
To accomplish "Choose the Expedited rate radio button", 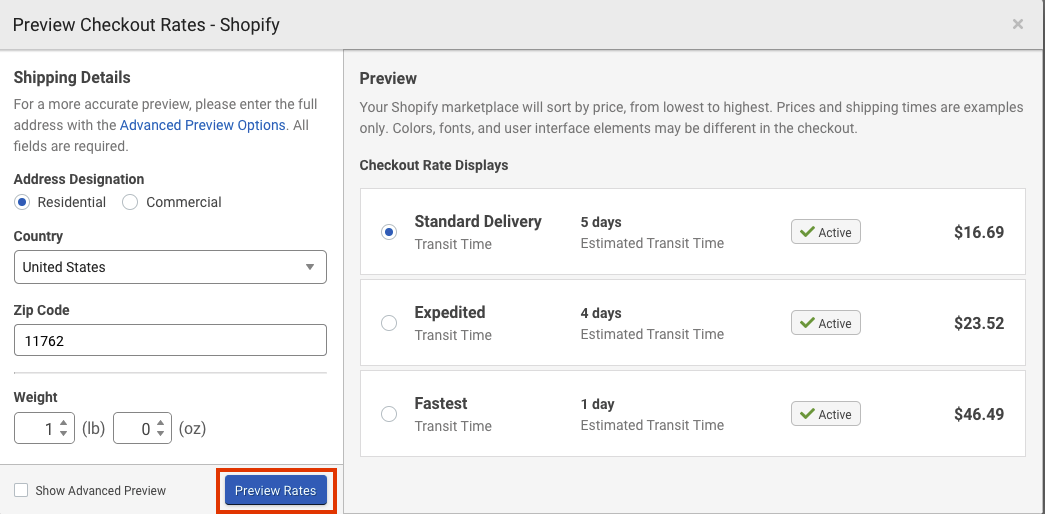I will point(389,323).
